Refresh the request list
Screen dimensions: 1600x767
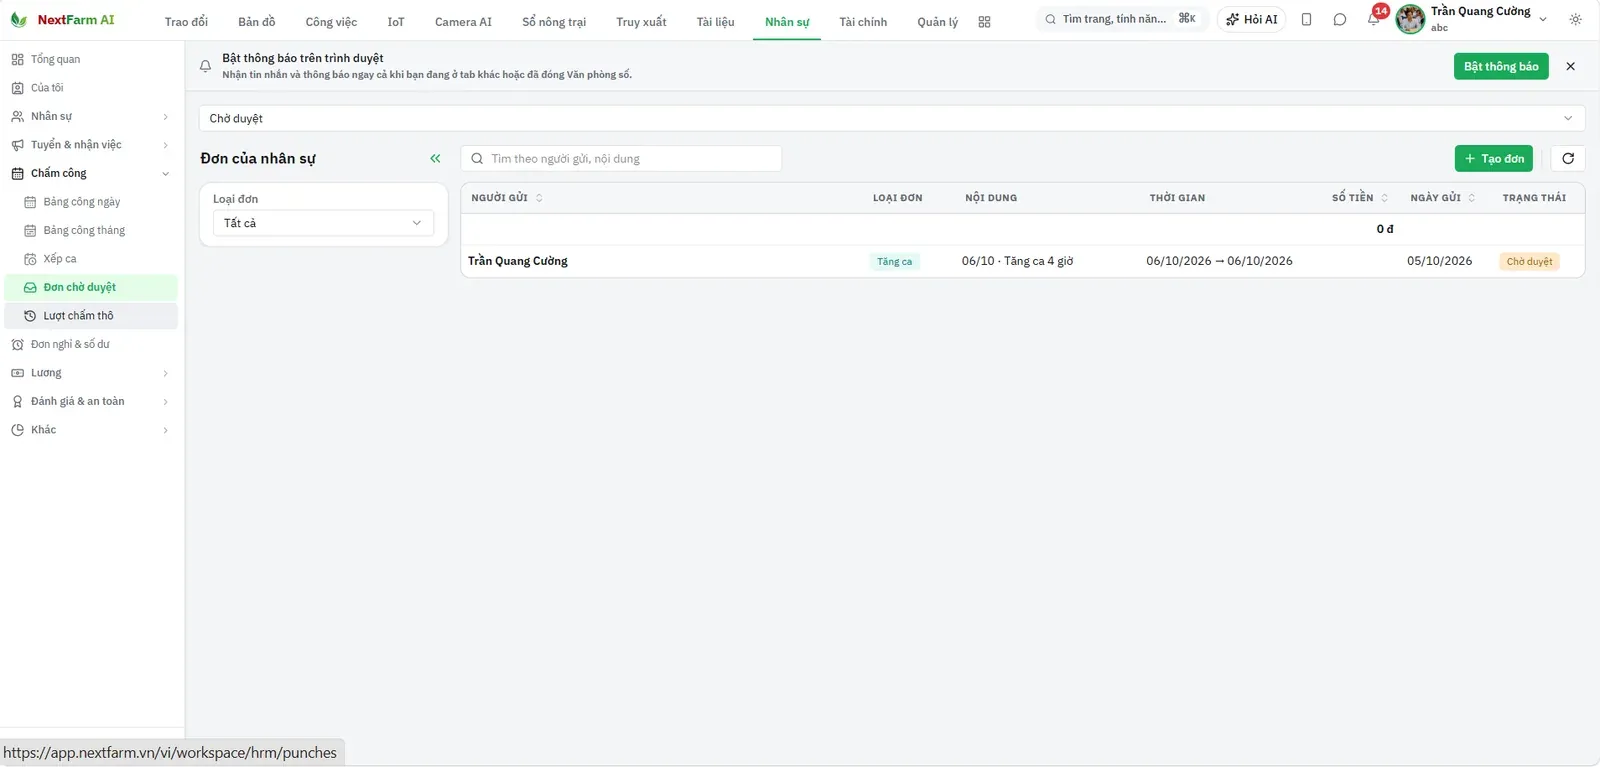[1568, 158]
